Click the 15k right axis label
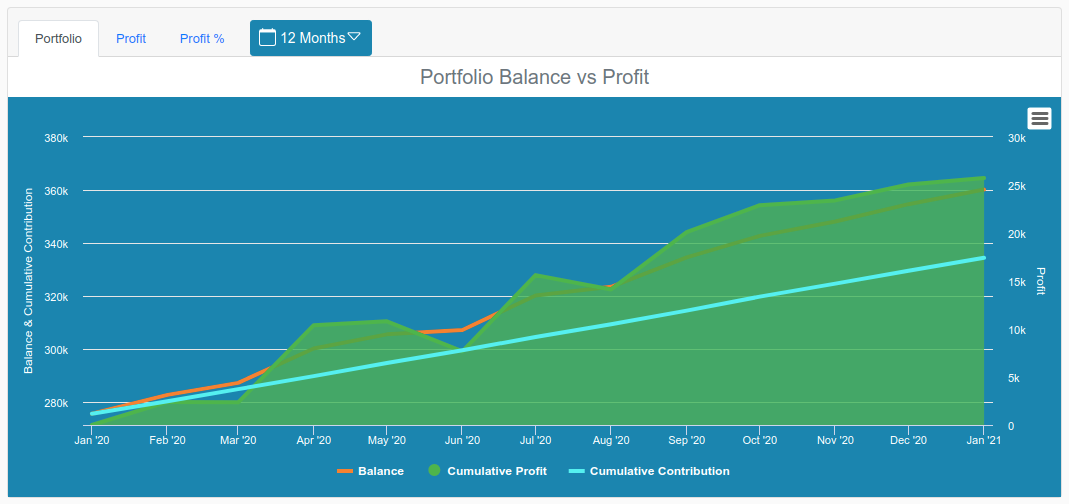This screenshot has height=504, width=1069. tap(1017, 282)
